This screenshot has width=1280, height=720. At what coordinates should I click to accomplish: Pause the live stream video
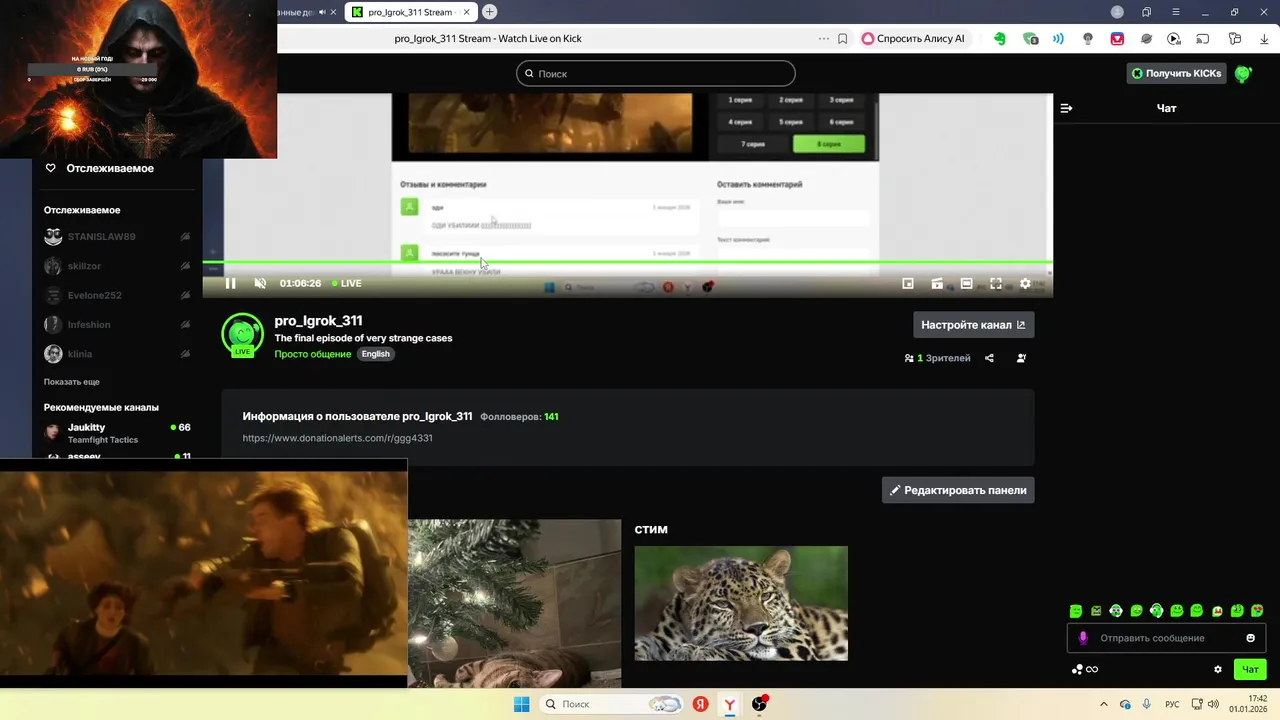(231, 284)
